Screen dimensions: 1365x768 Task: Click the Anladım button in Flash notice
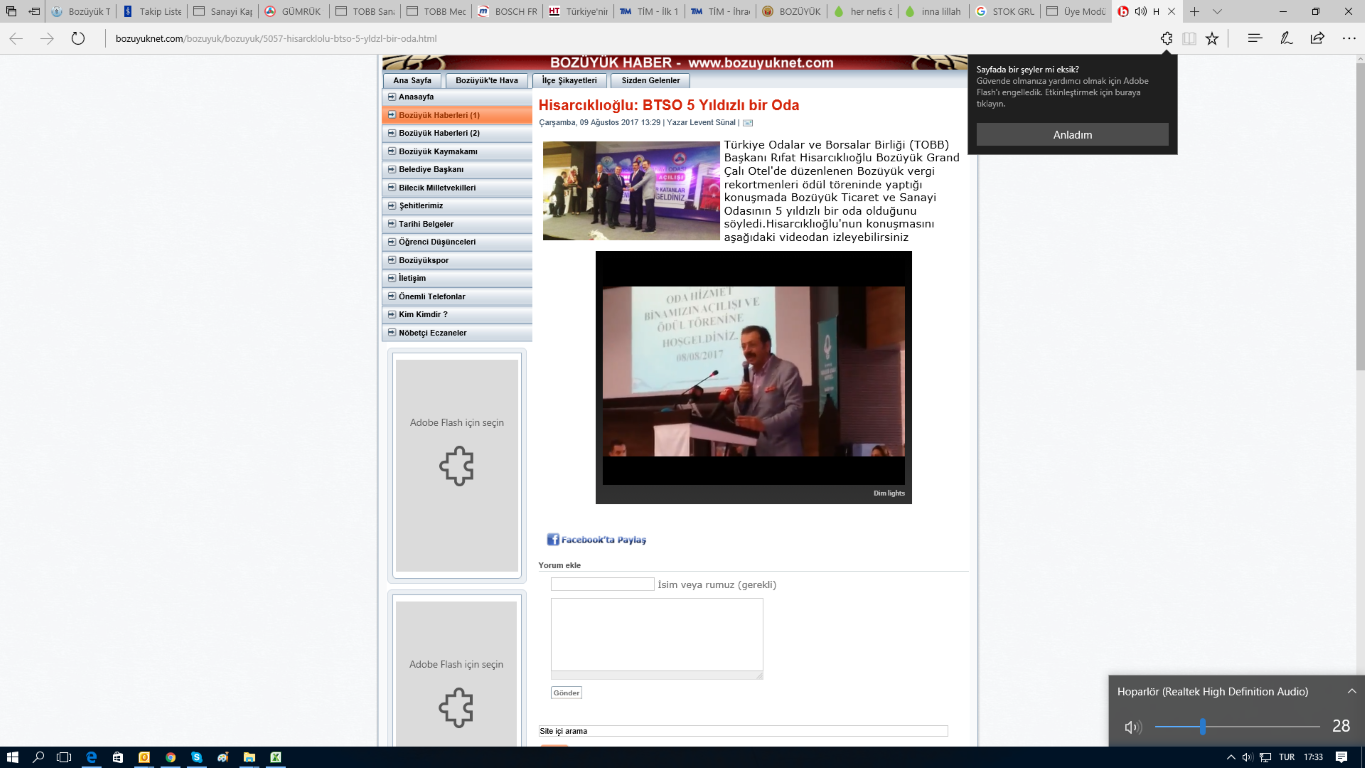(x=1072, y=135)
